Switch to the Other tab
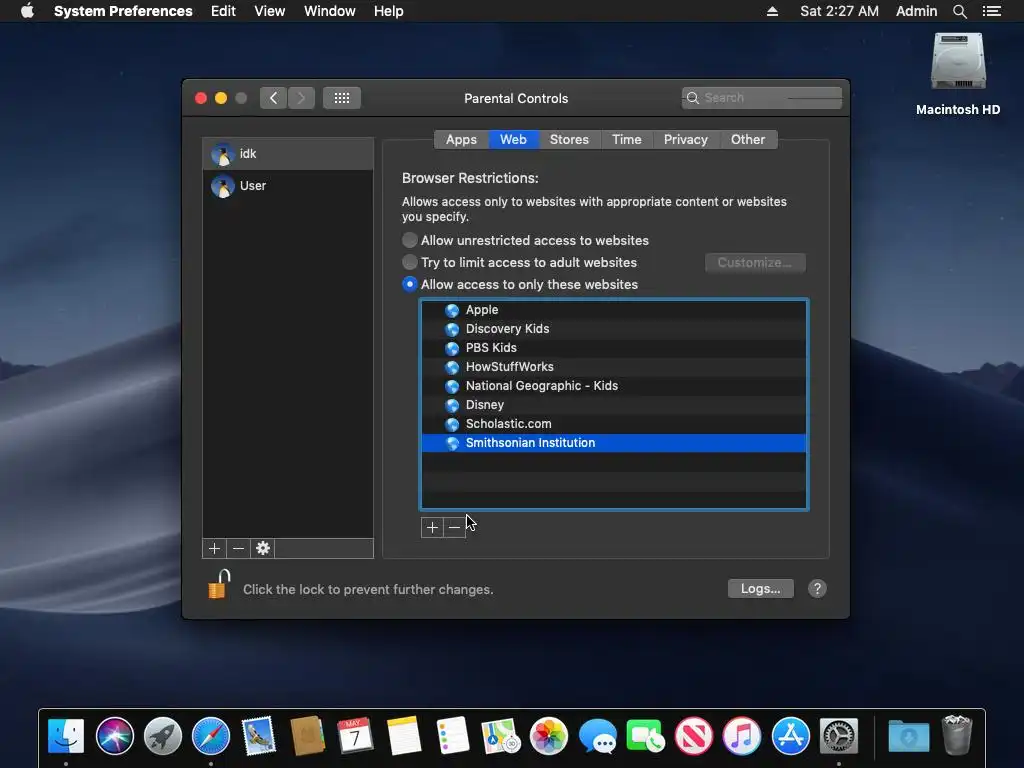The width and height of the screenshot is (1024, 768). (748, 139)
